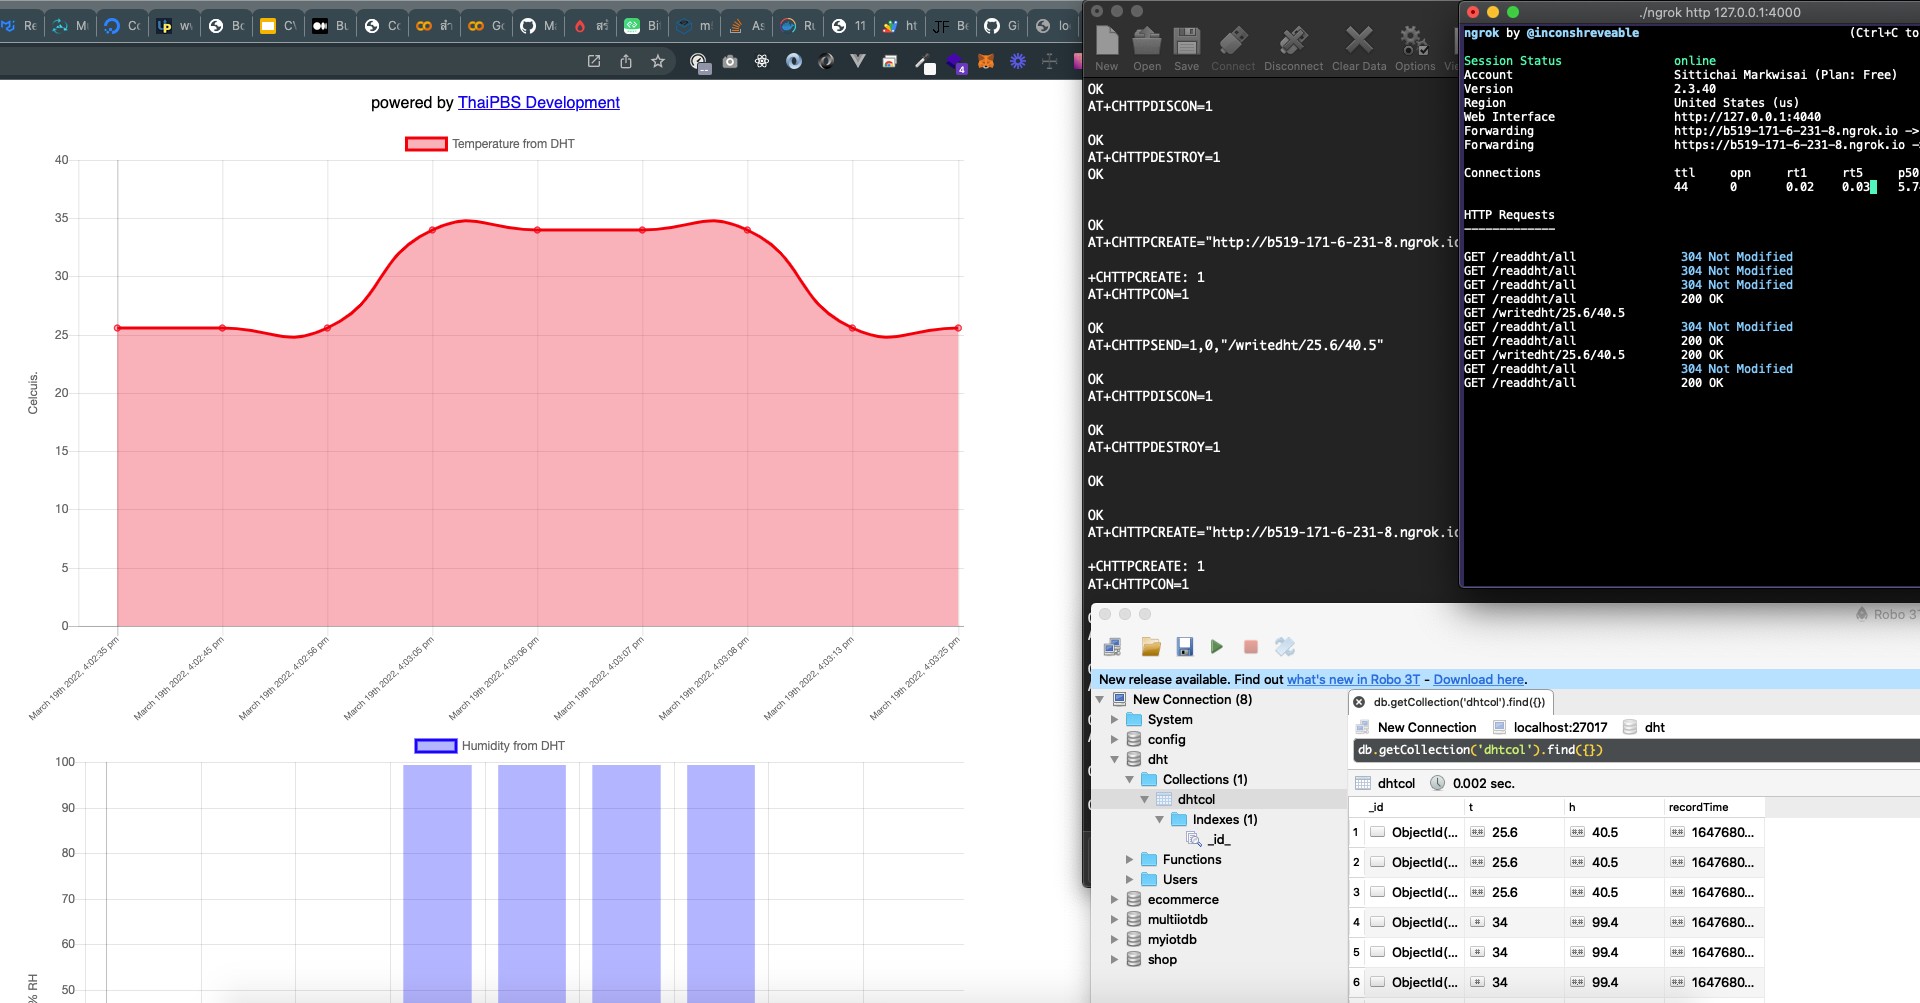Collapse New Connection (8) tree node
The image size is (1920, 1003).
tap(1100, 699)
